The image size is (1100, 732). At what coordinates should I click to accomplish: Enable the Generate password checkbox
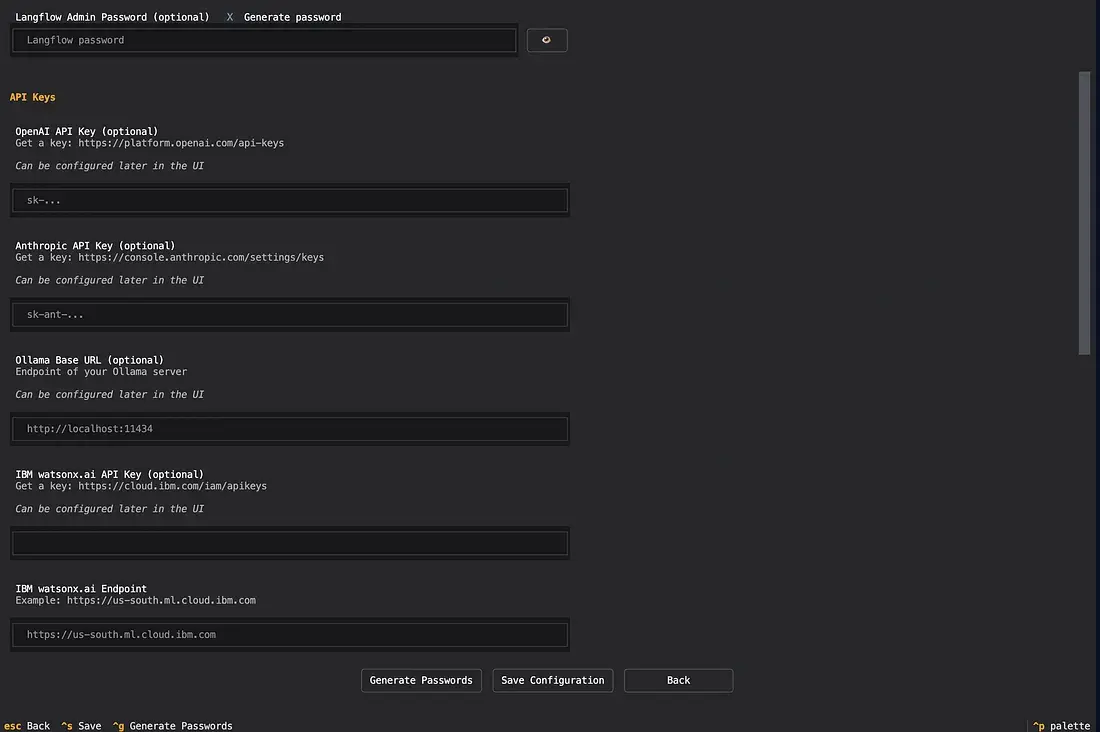pyautogui.click(x=230, y=17)
